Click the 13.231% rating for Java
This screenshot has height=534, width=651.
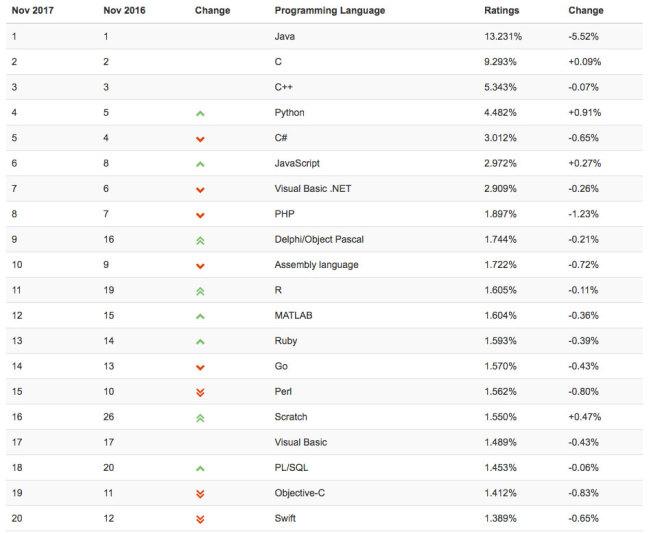(x=501, y=36)
